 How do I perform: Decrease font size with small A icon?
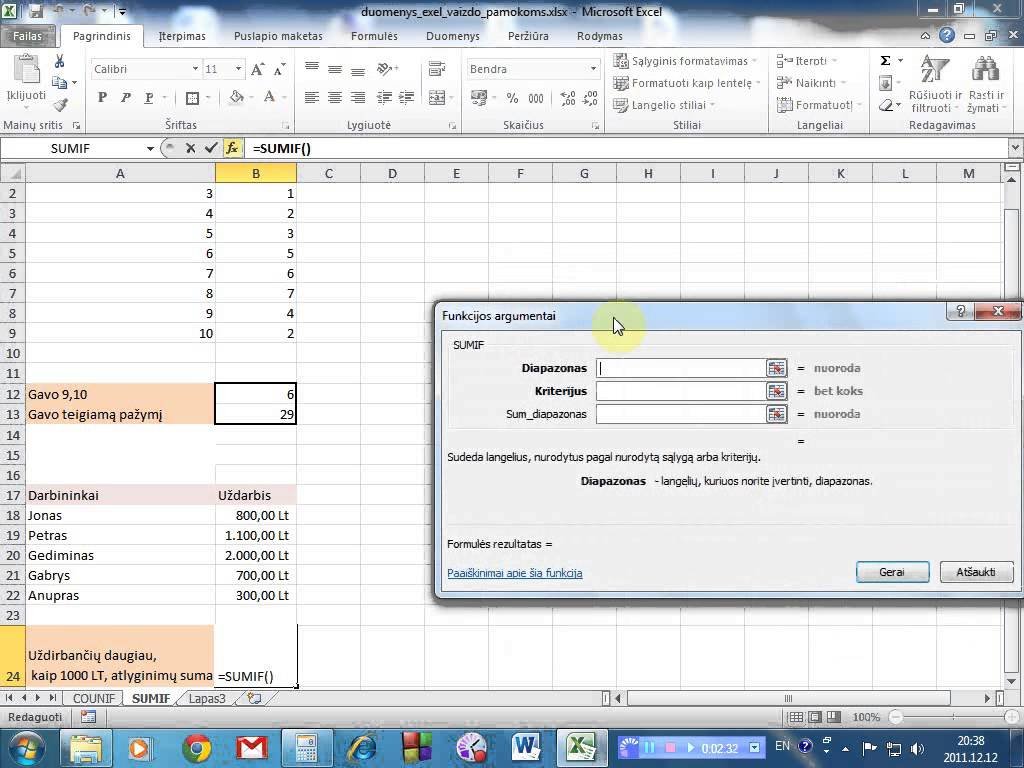pyautogui.click(x=280, y=69)
